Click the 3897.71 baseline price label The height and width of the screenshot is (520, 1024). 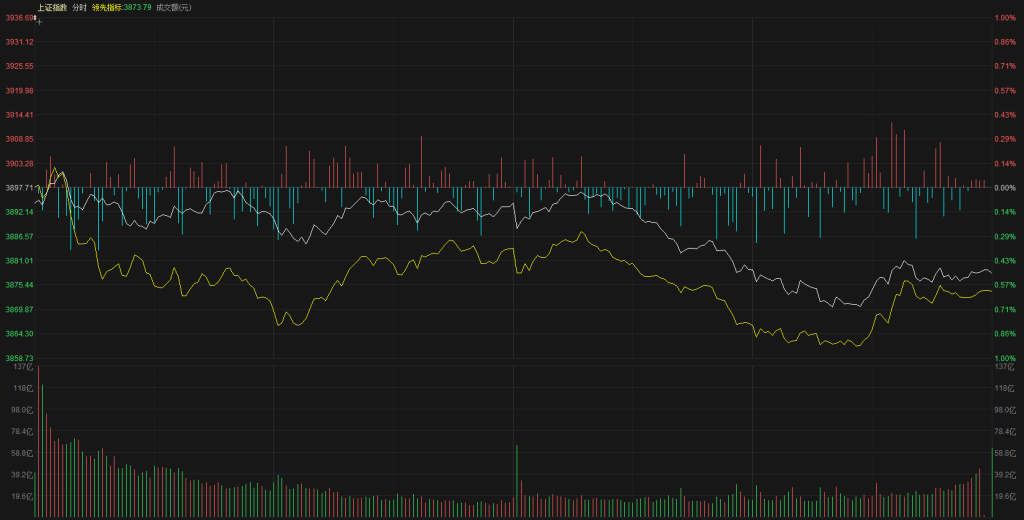tap(18, 187)
